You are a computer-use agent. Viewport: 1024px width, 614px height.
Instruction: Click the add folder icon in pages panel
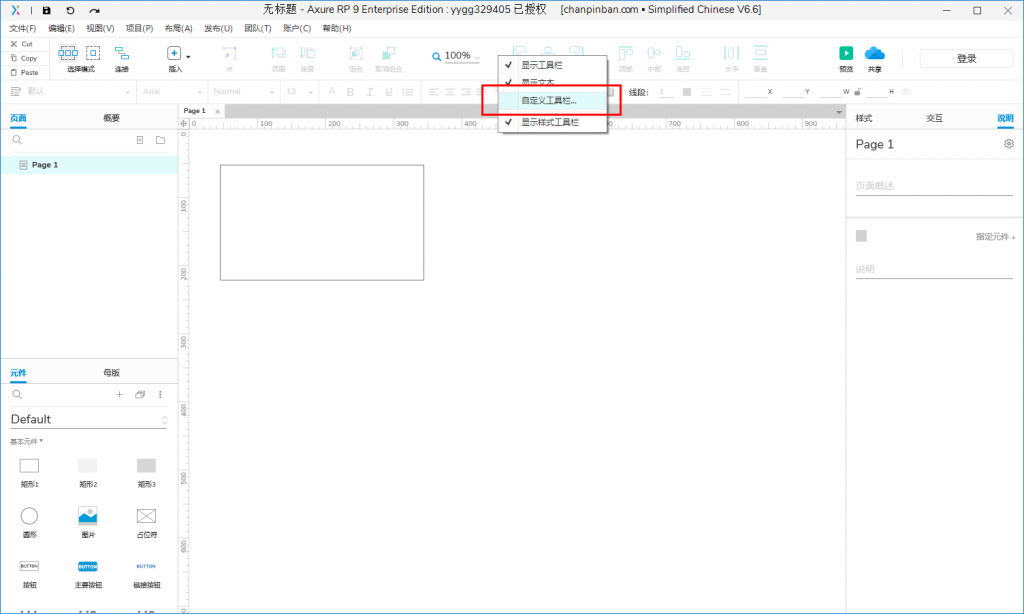(160, 140)
